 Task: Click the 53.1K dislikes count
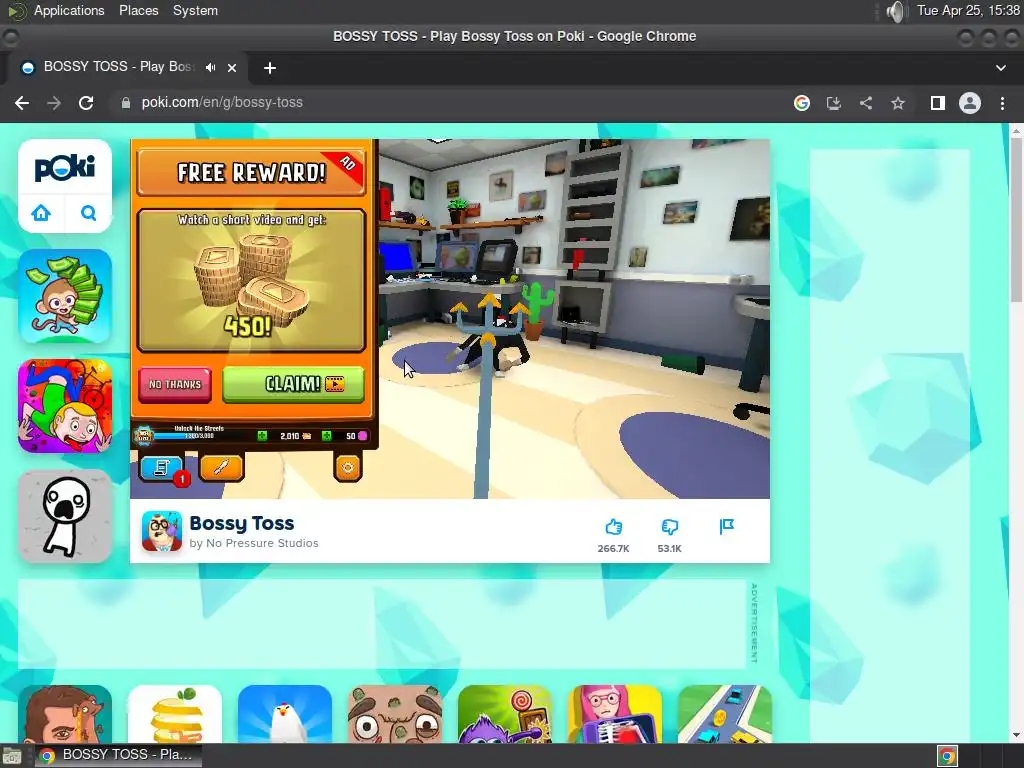[x=669, y=549]
